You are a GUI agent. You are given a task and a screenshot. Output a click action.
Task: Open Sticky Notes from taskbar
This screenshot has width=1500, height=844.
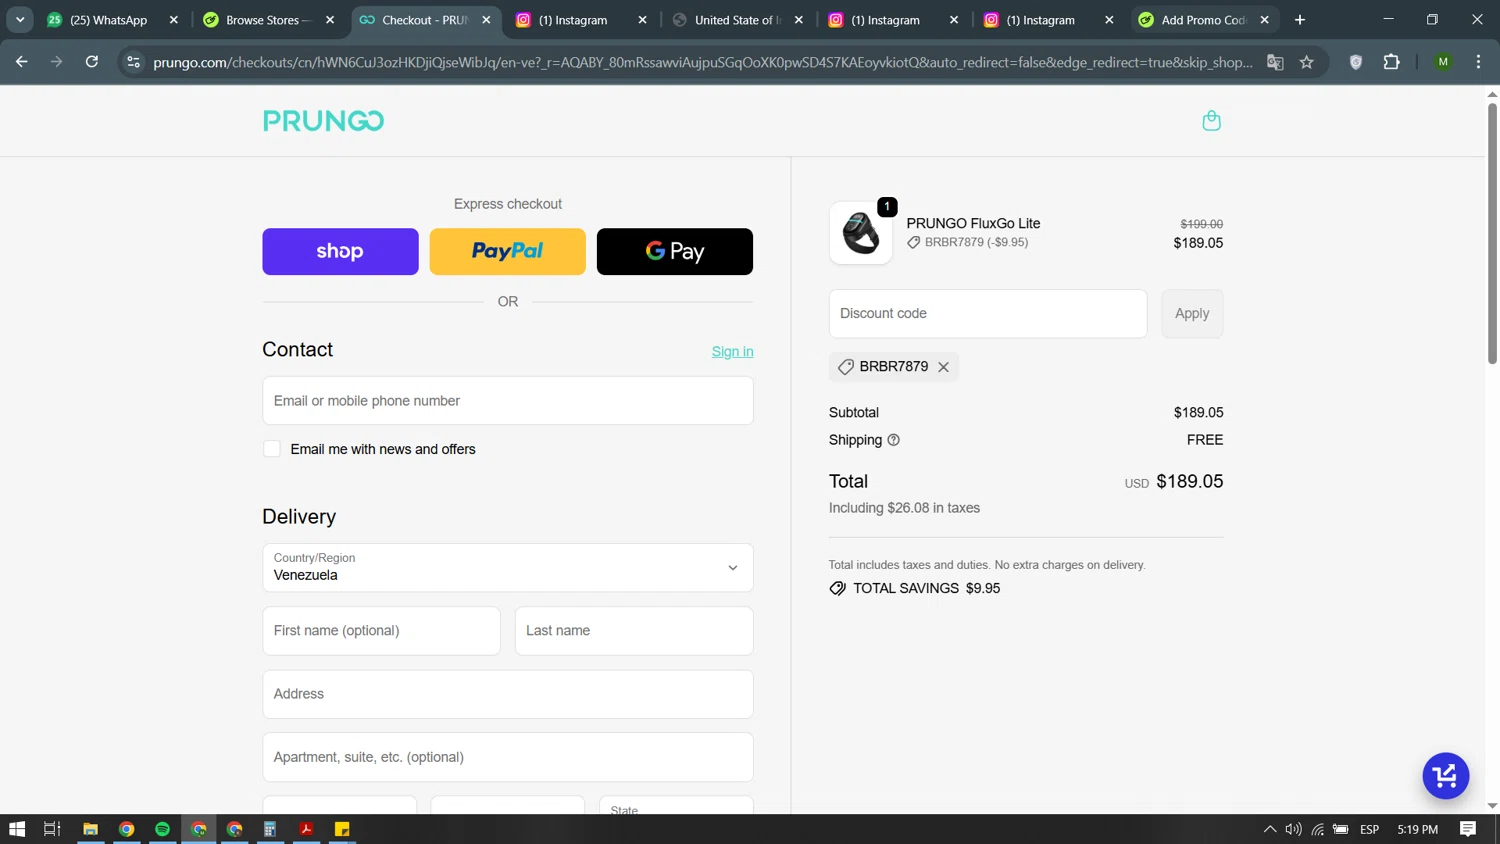tap(342, 829)
